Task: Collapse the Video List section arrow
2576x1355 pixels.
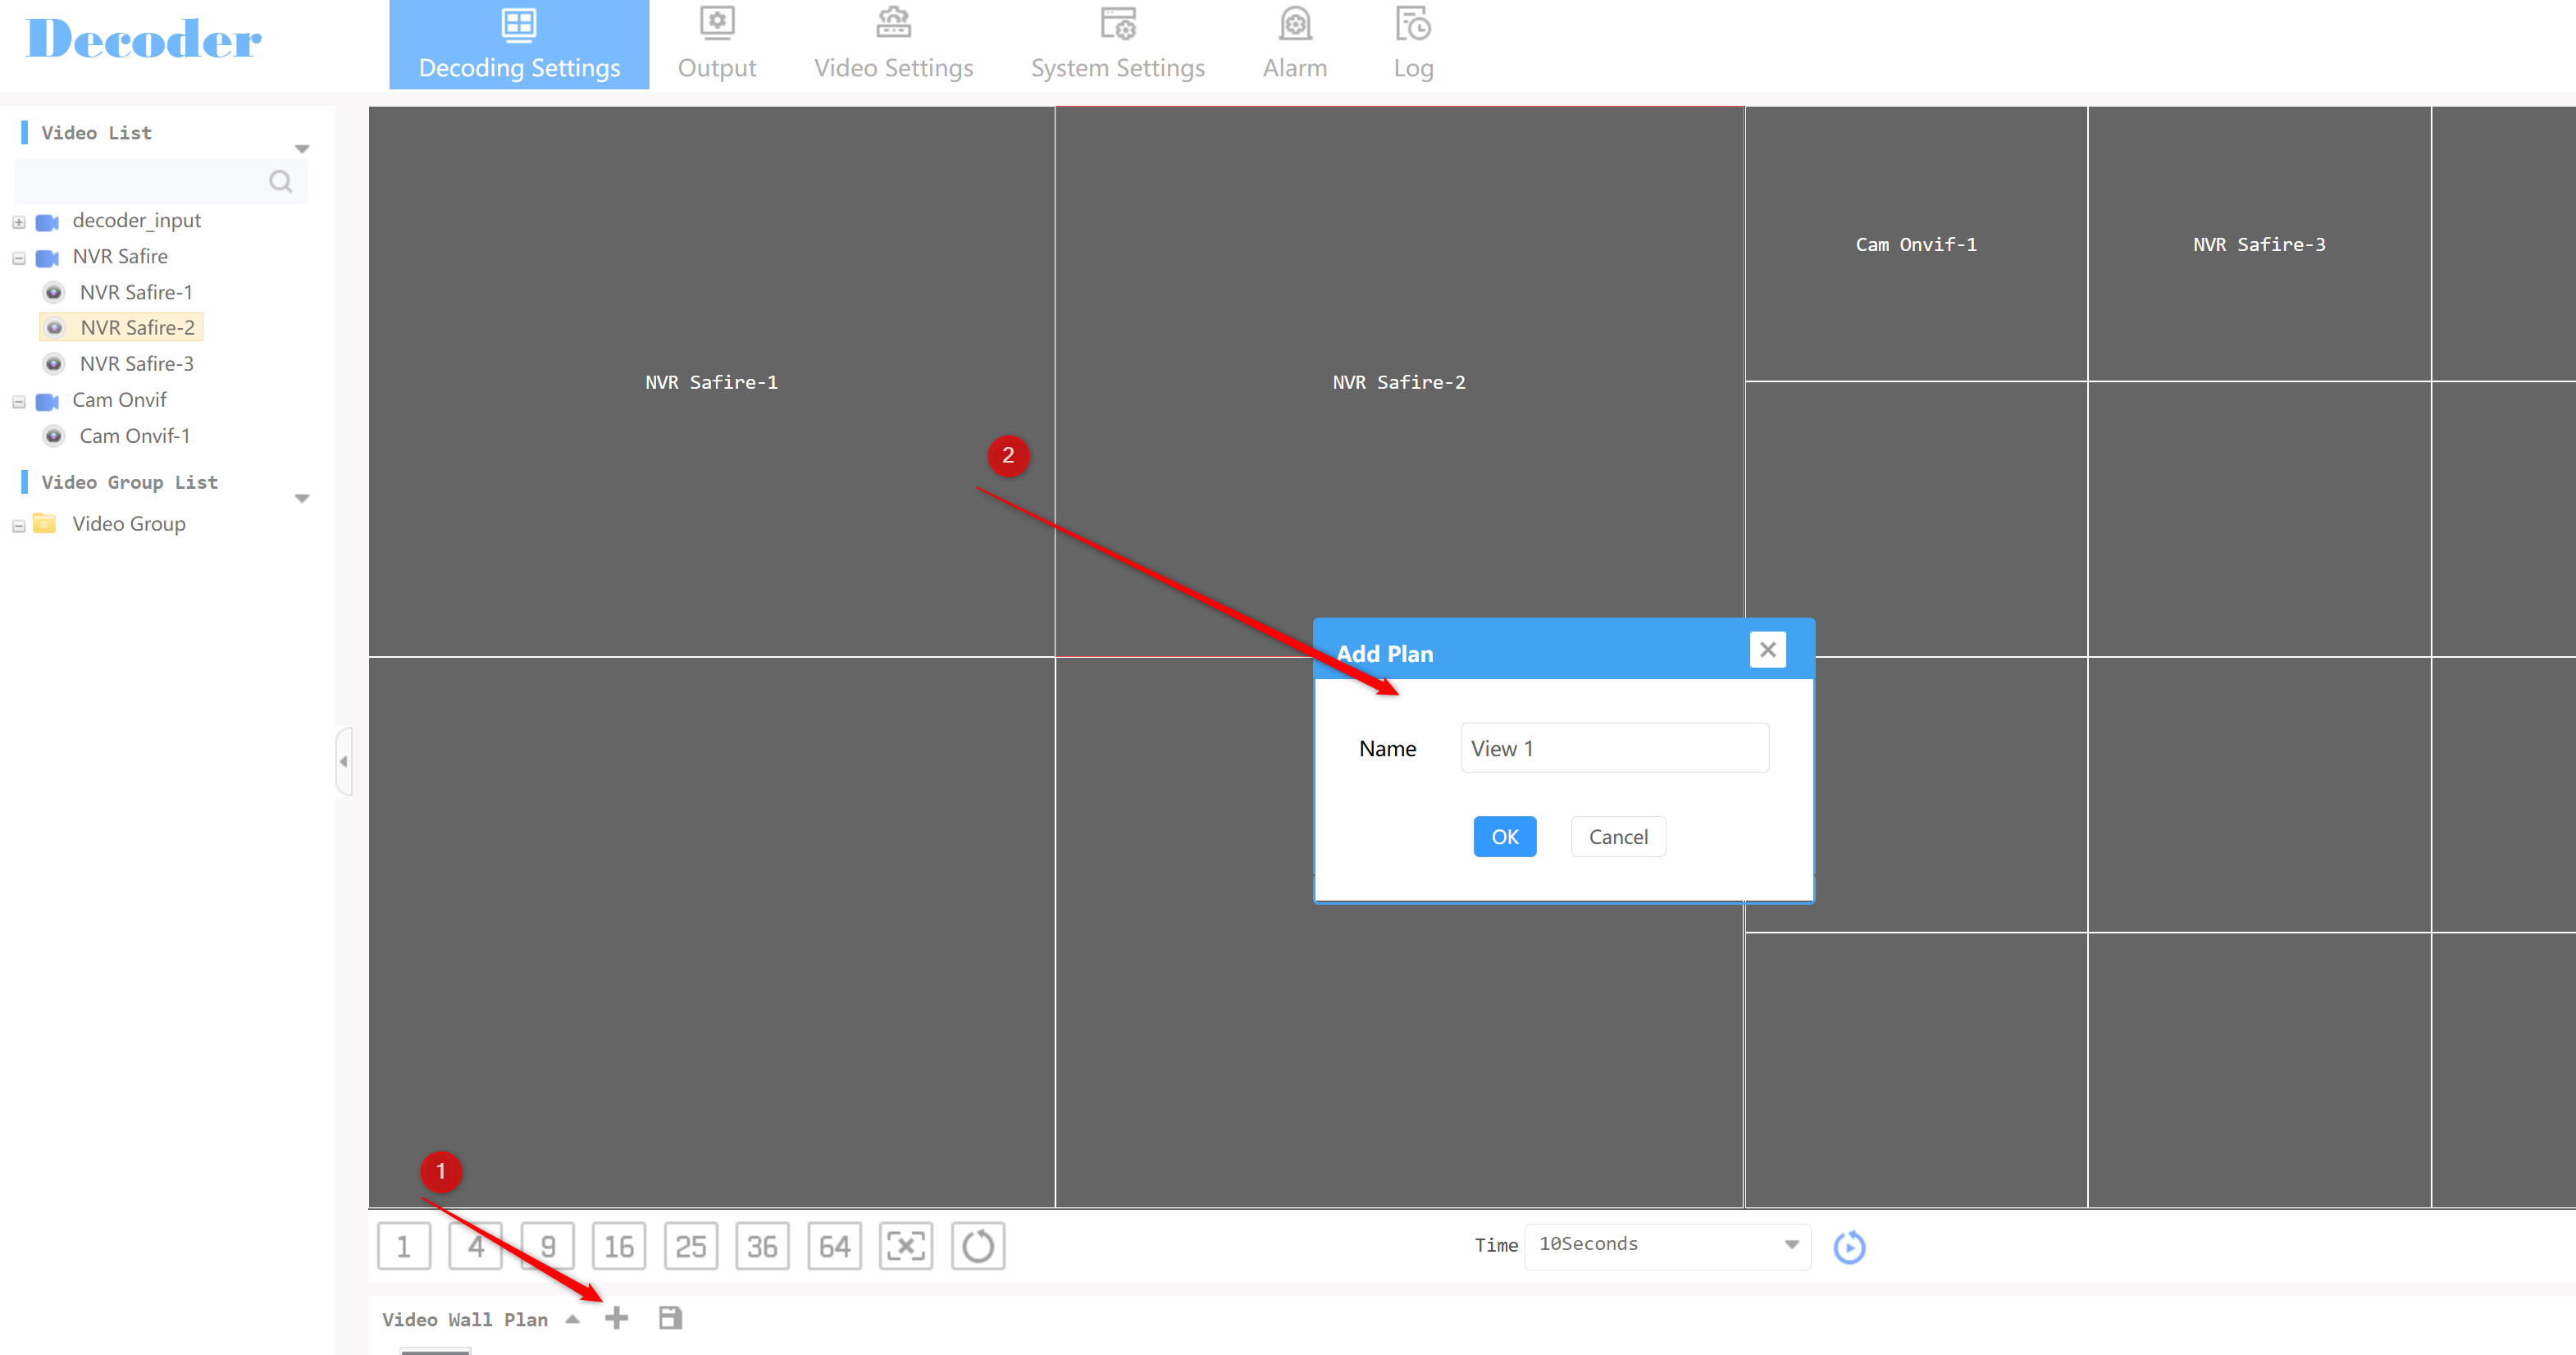Action: [302, 149]
